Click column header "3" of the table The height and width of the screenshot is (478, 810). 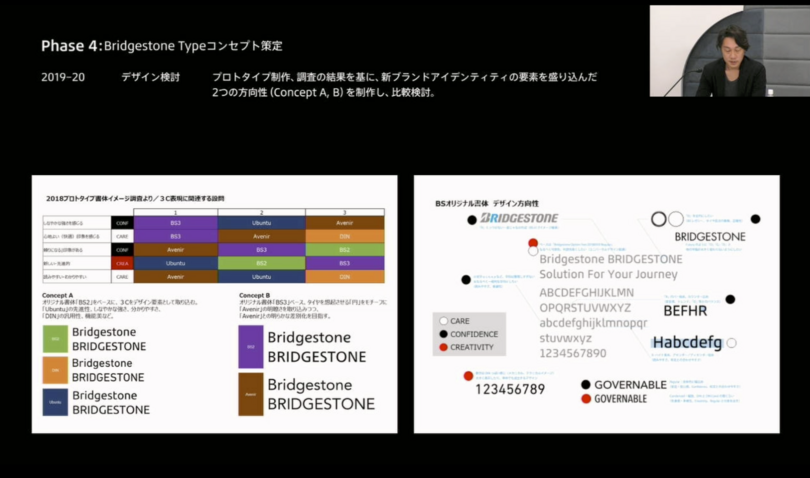click(x=345, y=212)
